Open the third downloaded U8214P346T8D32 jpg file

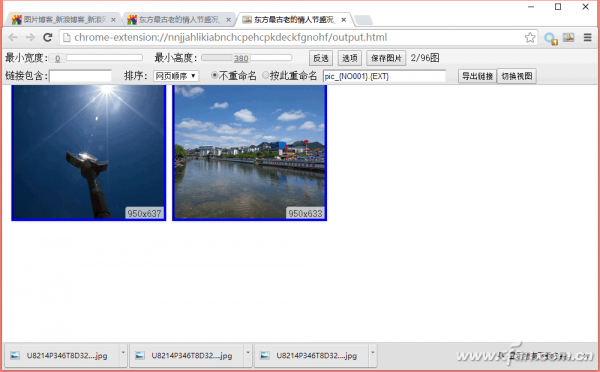(311, 356)
